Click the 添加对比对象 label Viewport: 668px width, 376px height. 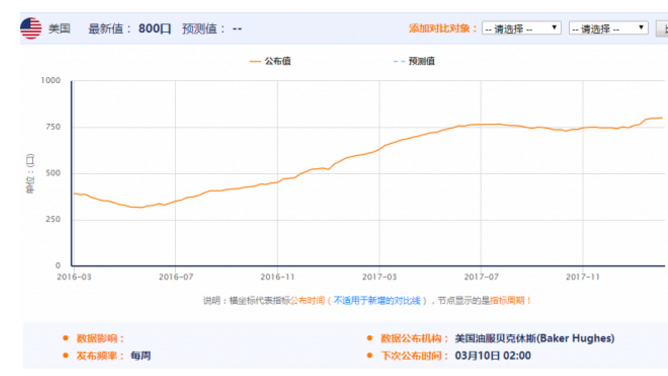pos(442,29)
